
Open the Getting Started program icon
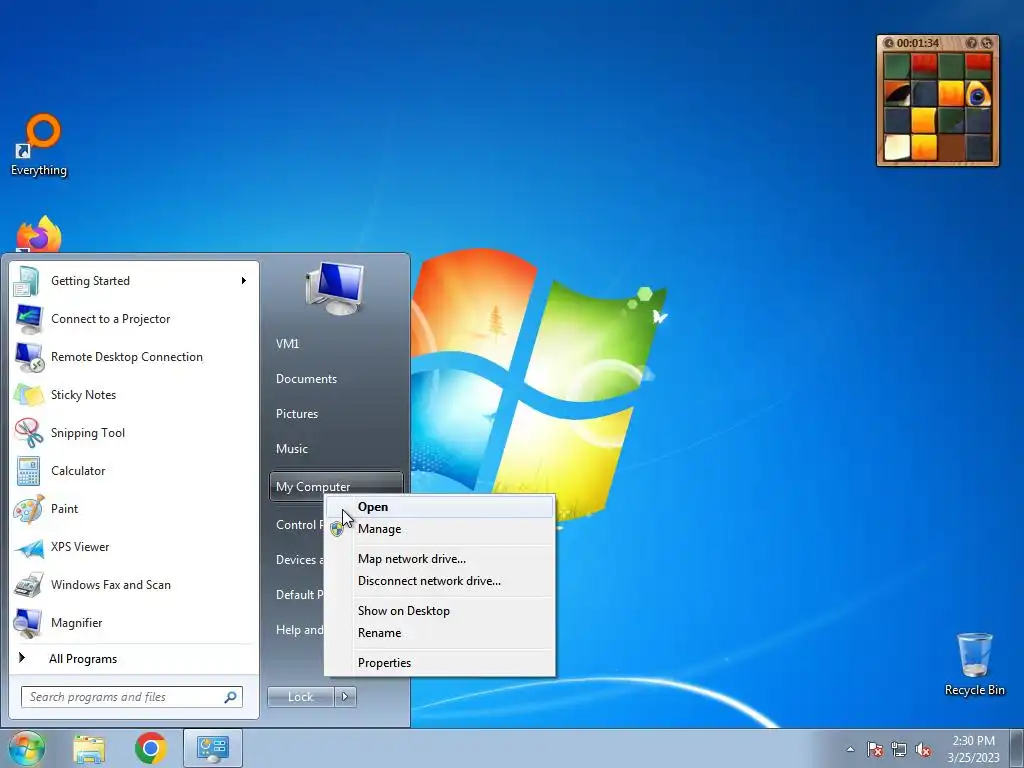(x=27, y=281)
